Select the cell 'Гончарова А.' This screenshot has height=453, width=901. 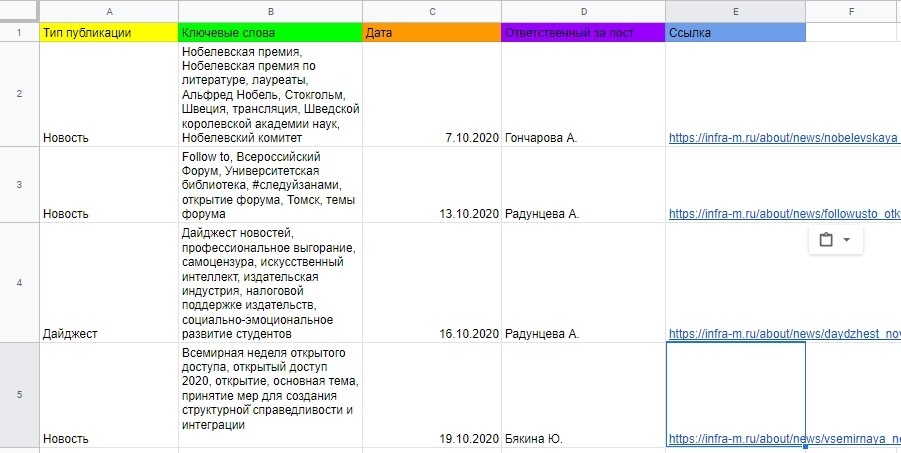[x=584, y=94]
